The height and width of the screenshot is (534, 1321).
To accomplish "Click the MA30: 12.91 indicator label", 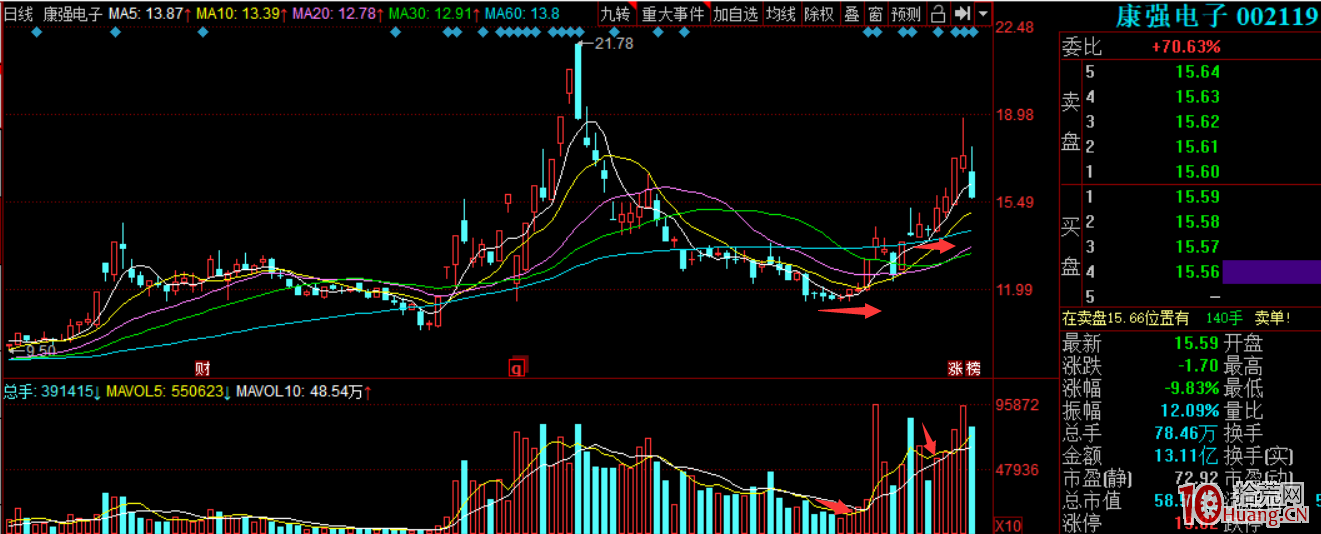I will pos(435,15).
